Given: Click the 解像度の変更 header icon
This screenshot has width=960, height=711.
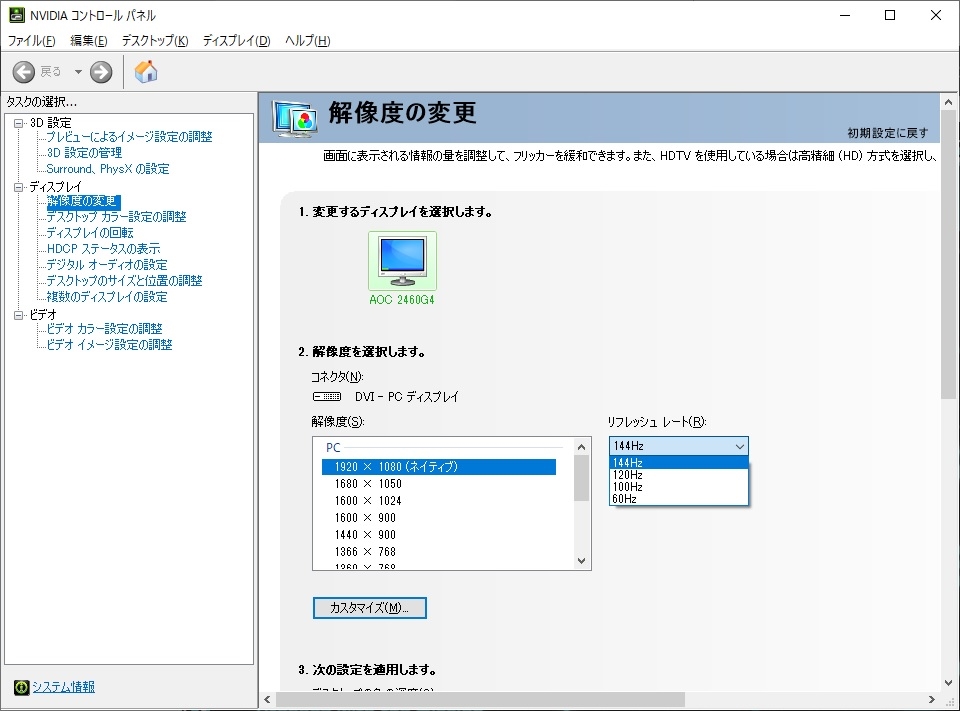Looking at the screenshot, I should (x=295, y=118).
